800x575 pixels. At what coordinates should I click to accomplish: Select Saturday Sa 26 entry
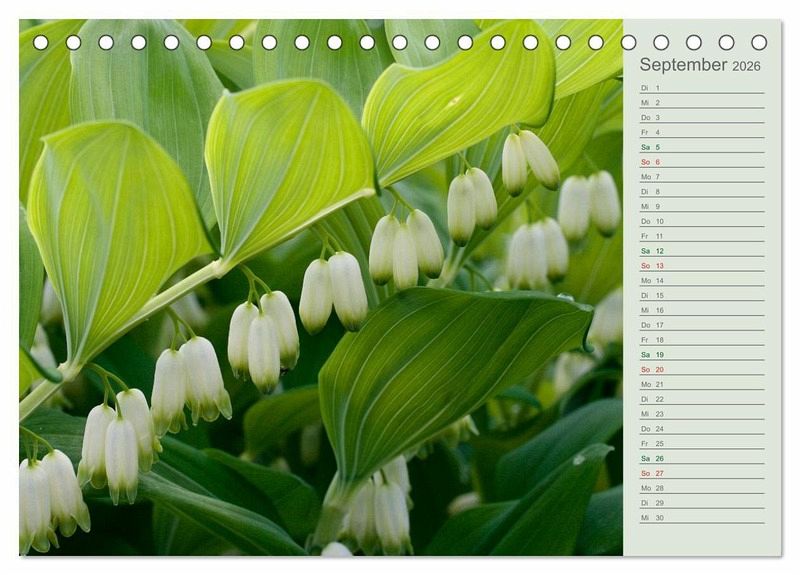click(701, 458)
